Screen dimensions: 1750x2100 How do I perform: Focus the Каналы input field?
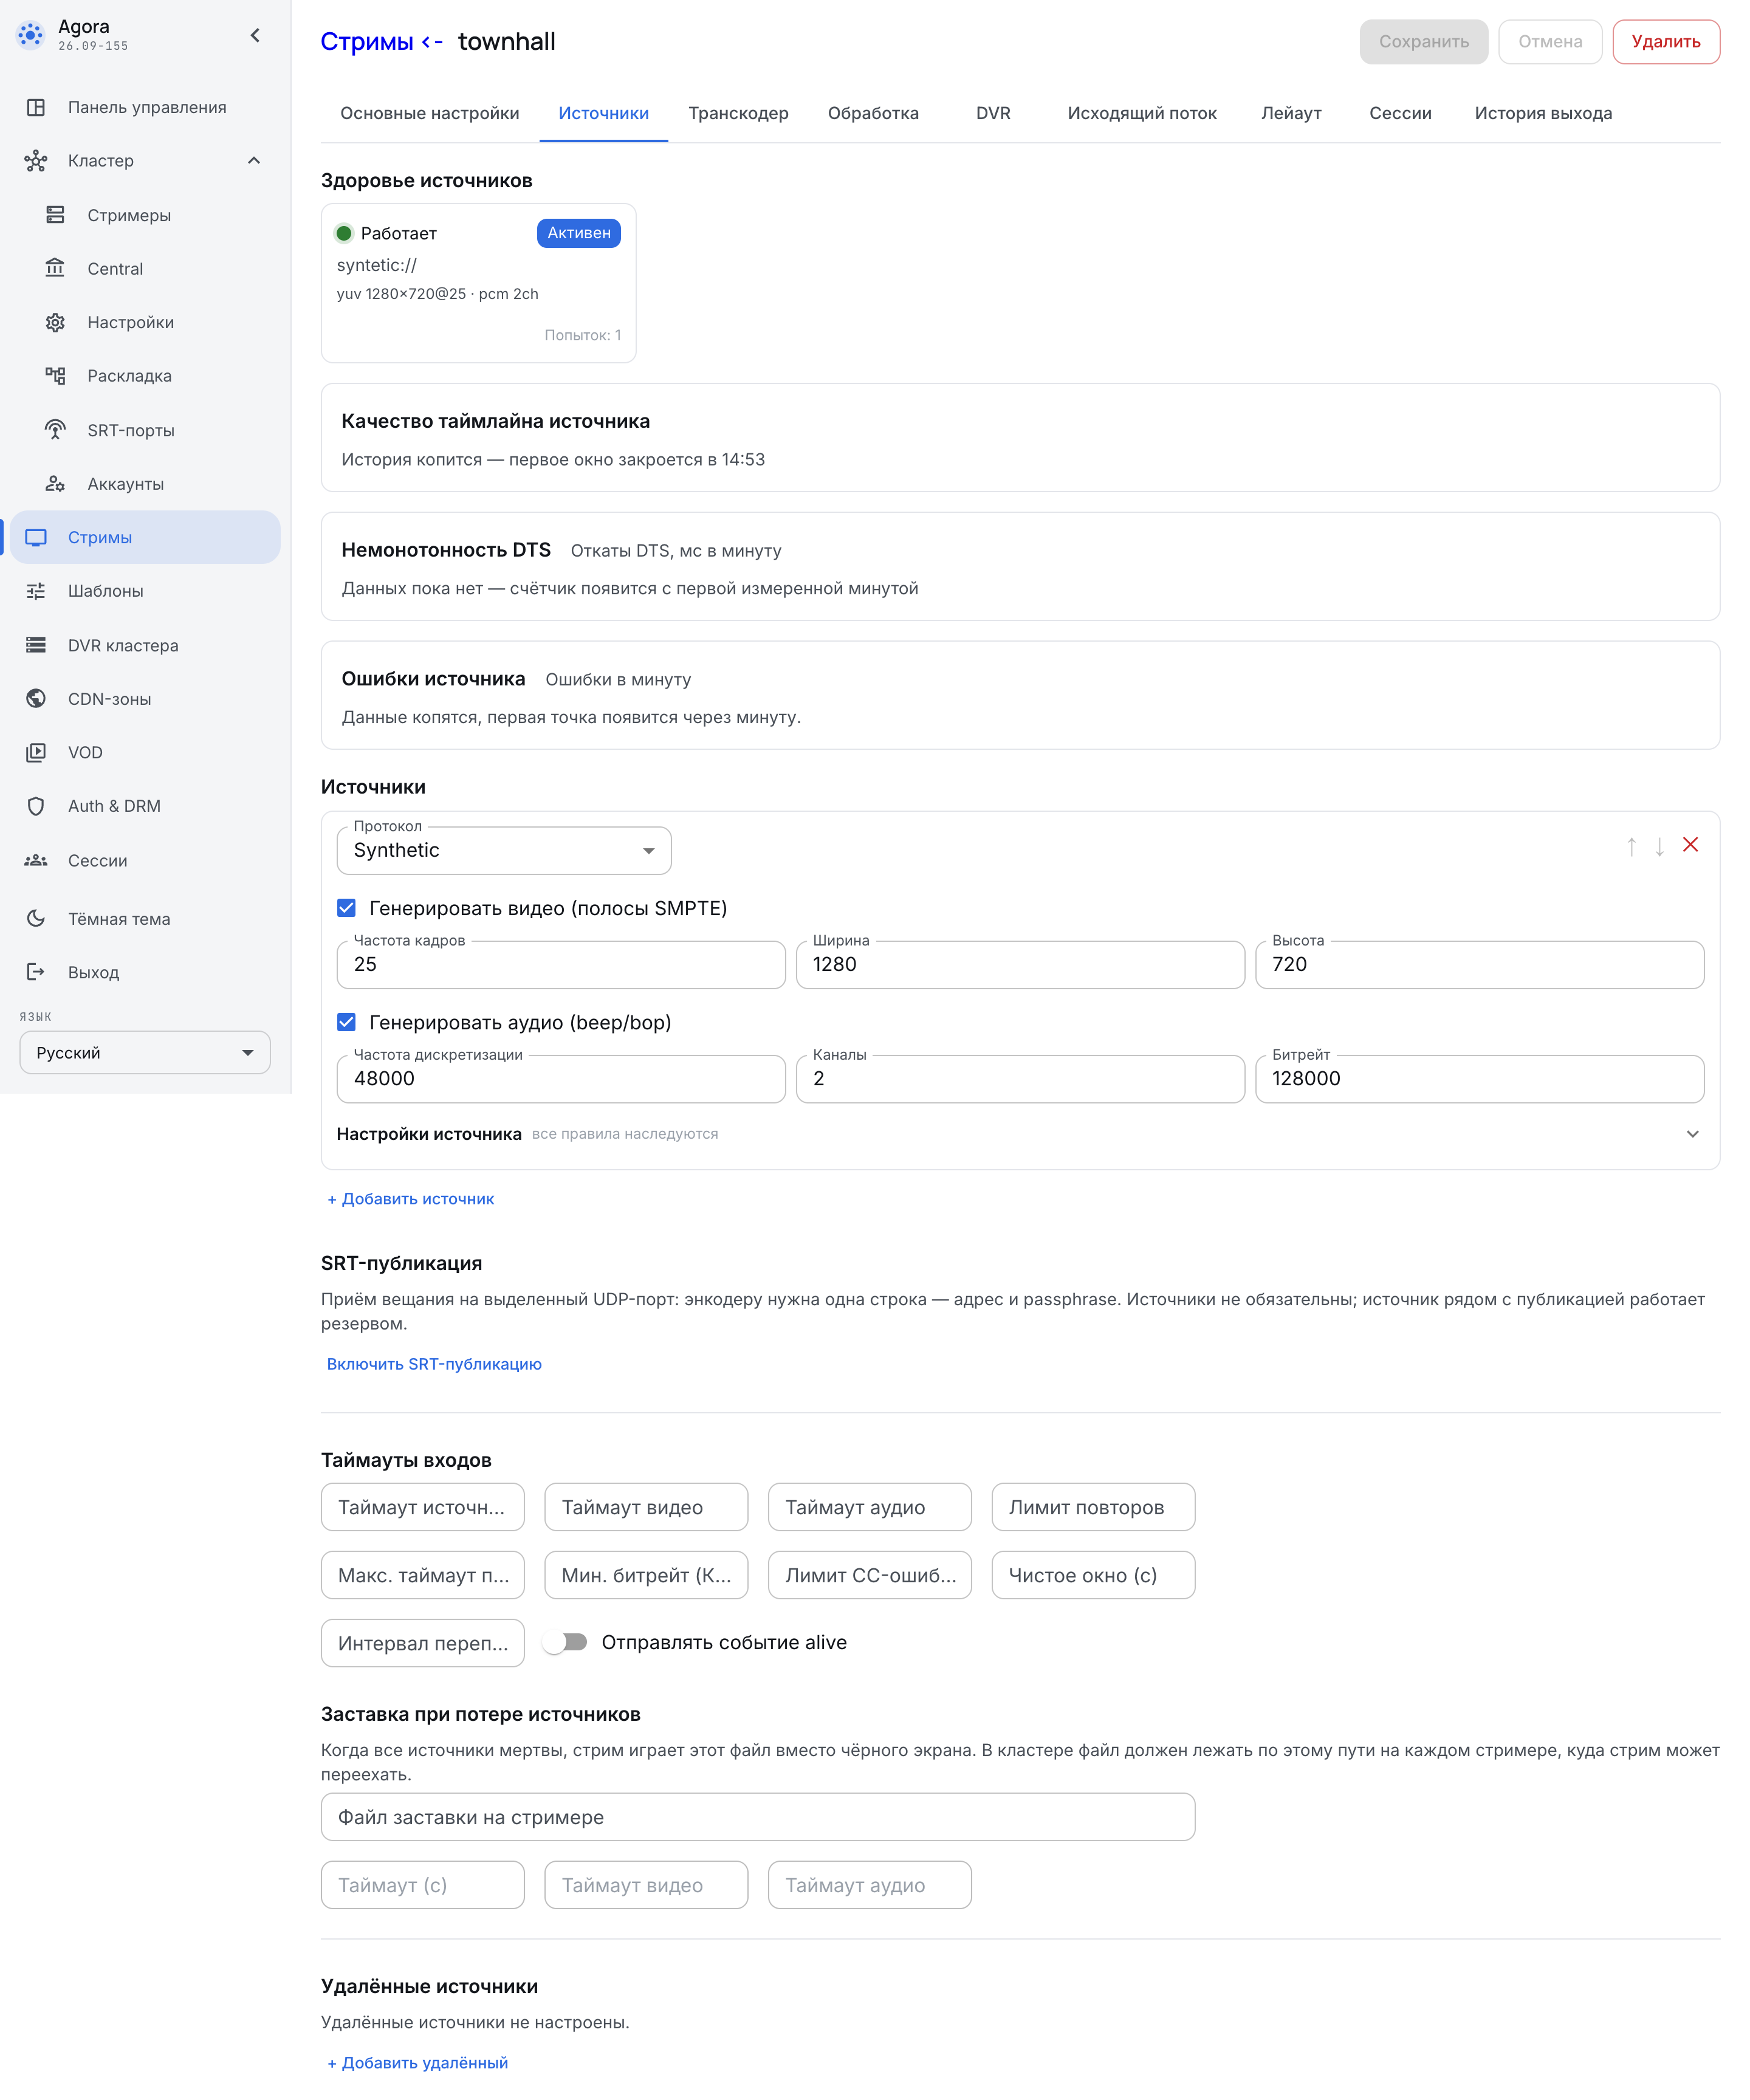click(x=1020, y=1079)
